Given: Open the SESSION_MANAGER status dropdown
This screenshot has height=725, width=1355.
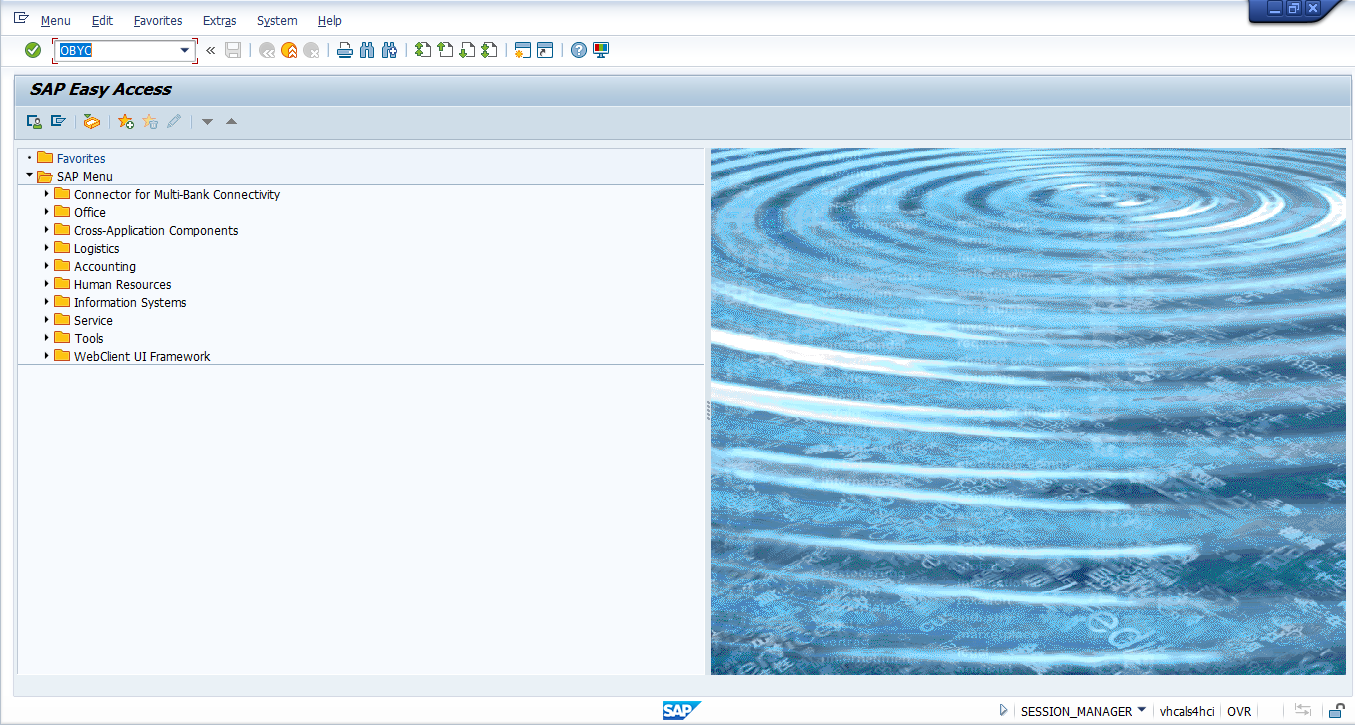Looking at the screenshot, I should pyautogui.click(x=1141, y=711).
